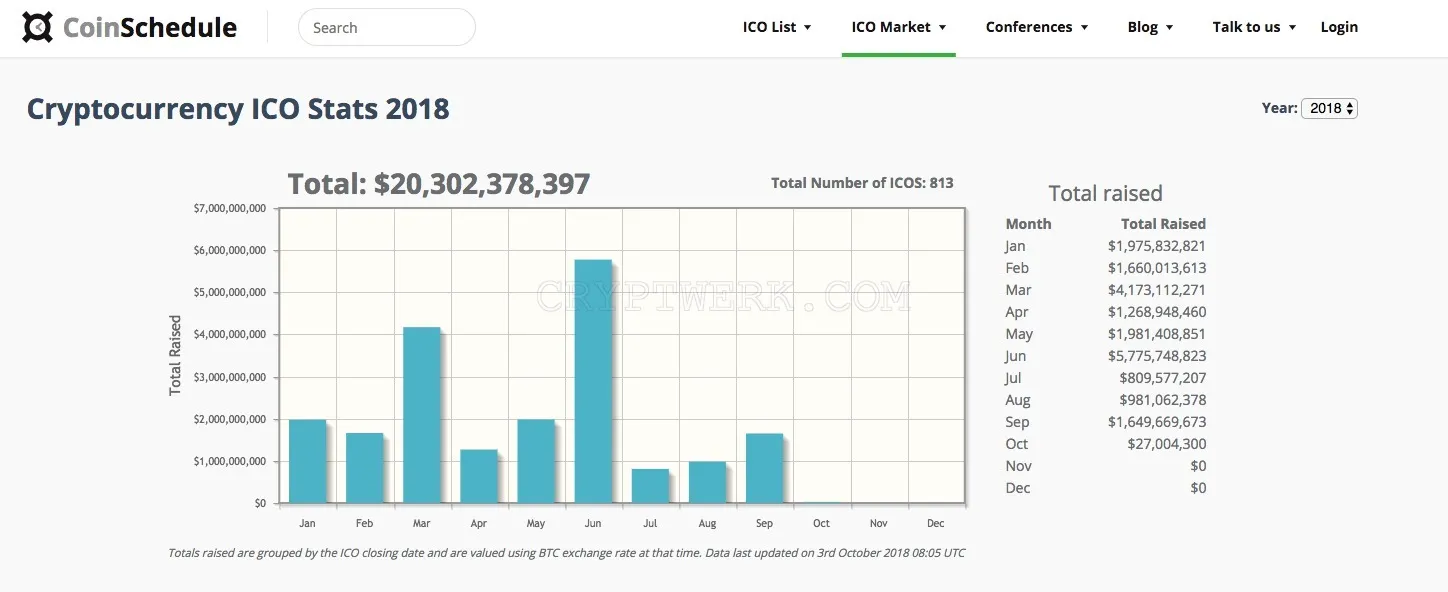Click the March bar in chart
The image size is (1448, 592).
click(421, 415)
